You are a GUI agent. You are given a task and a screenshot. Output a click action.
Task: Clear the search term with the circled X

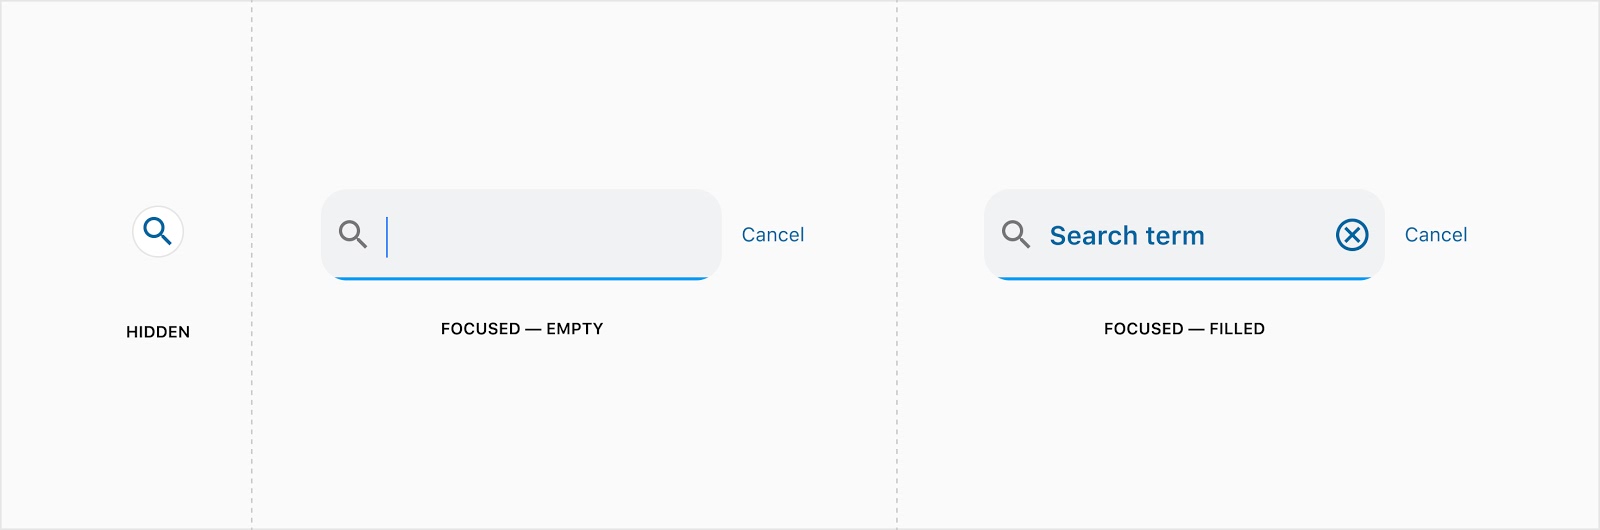click(x=1352, y=235)
